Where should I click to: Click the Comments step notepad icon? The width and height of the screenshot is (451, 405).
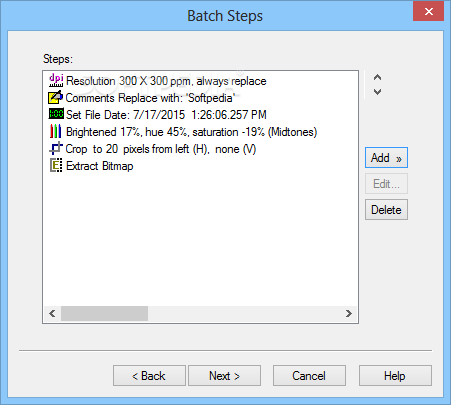tap(55, 97)
